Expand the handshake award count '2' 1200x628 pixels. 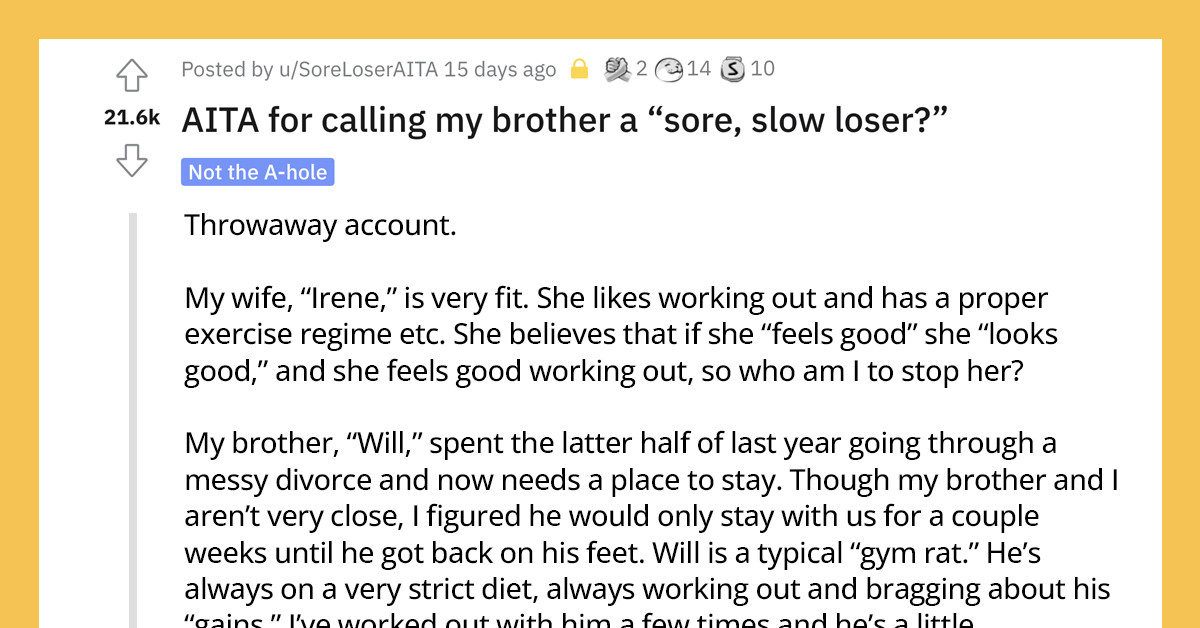click(640, 69)
